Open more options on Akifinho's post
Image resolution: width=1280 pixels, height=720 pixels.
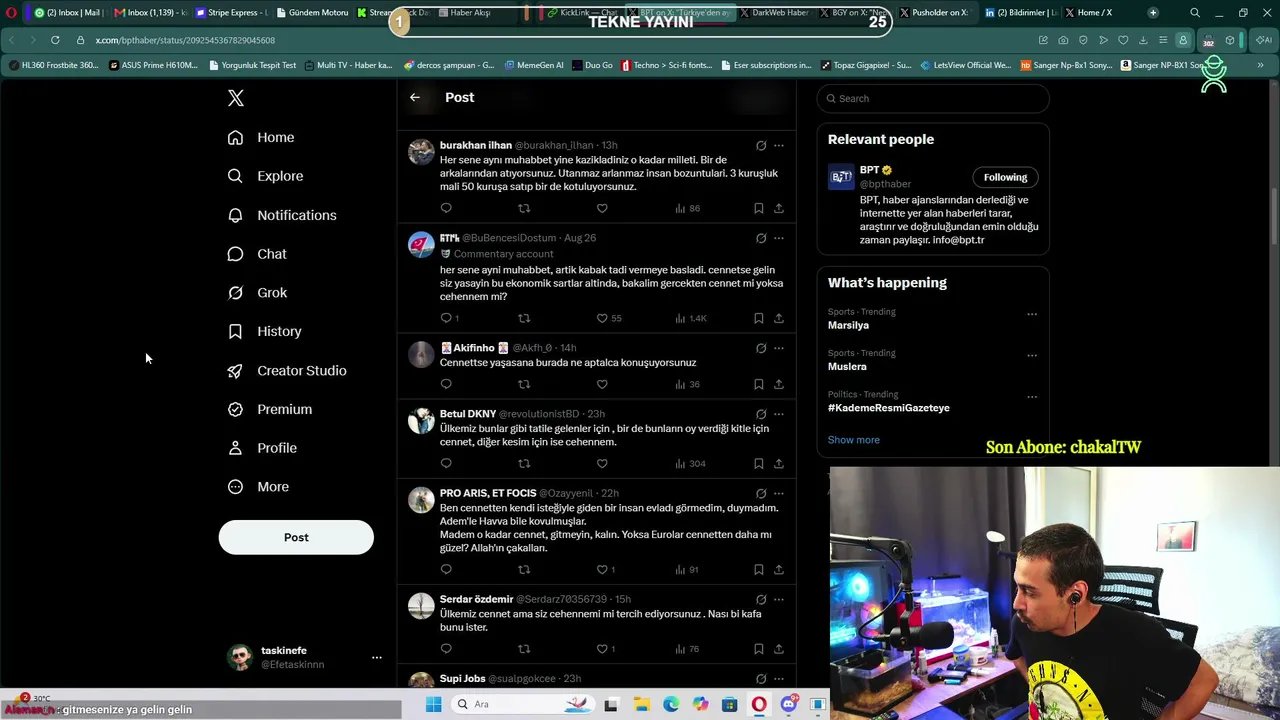coord(779,348)
